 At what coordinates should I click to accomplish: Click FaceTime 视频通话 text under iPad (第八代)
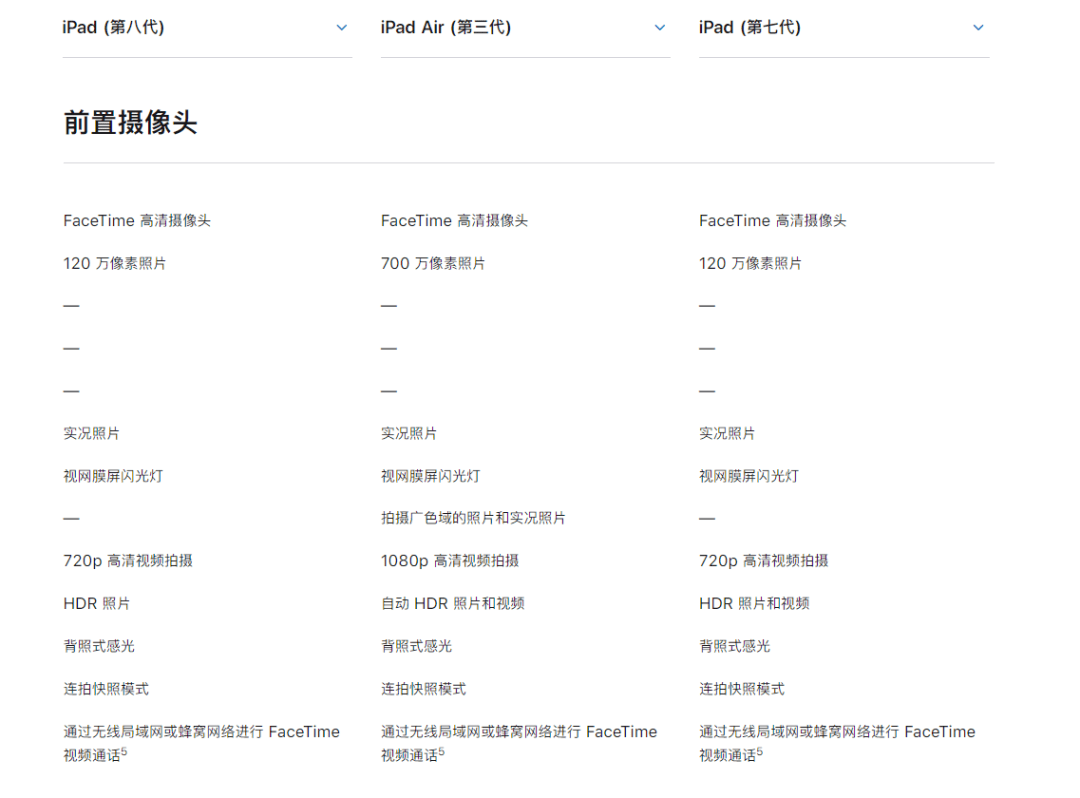click(x=202, y=744)
